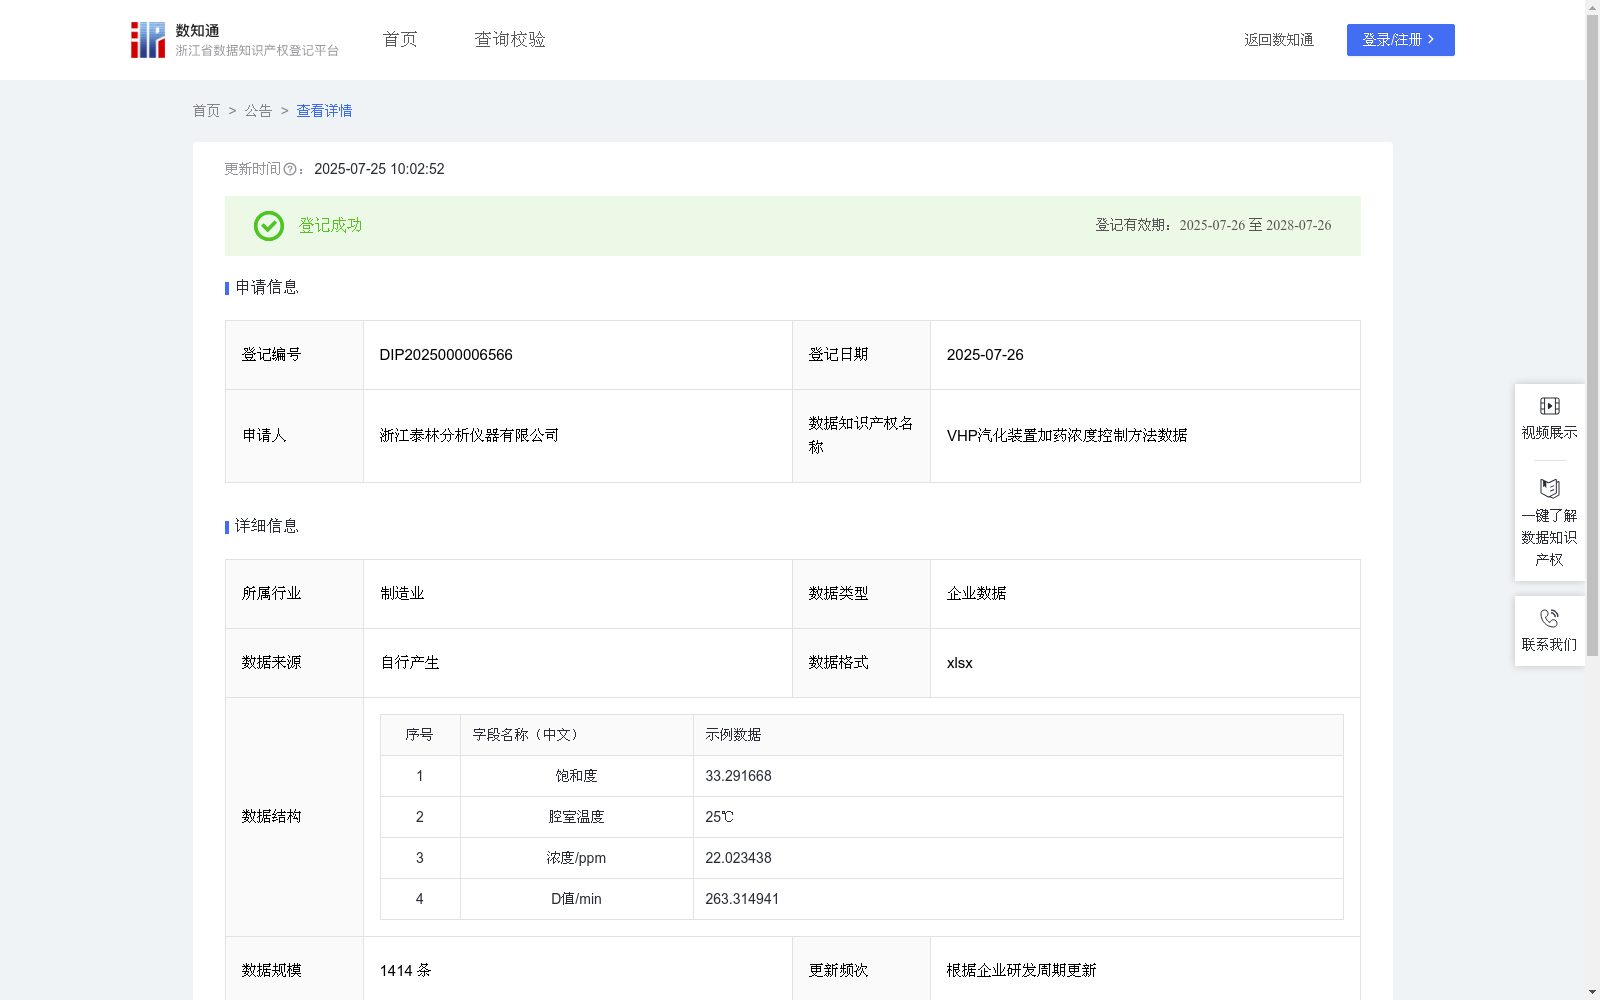
Task: Click the xlsx data format value
Action: pos(959,663)
